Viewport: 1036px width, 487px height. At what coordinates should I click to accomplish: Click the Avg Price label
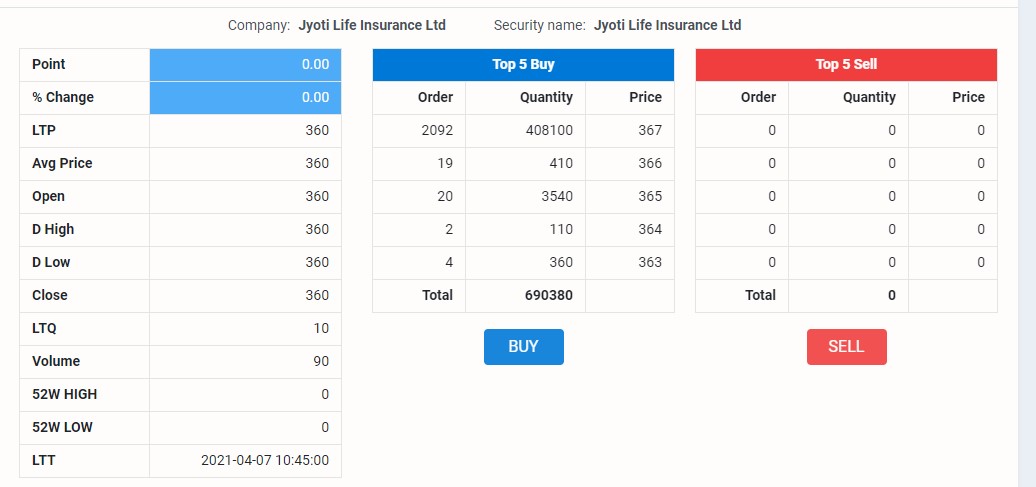coord(62,163)
